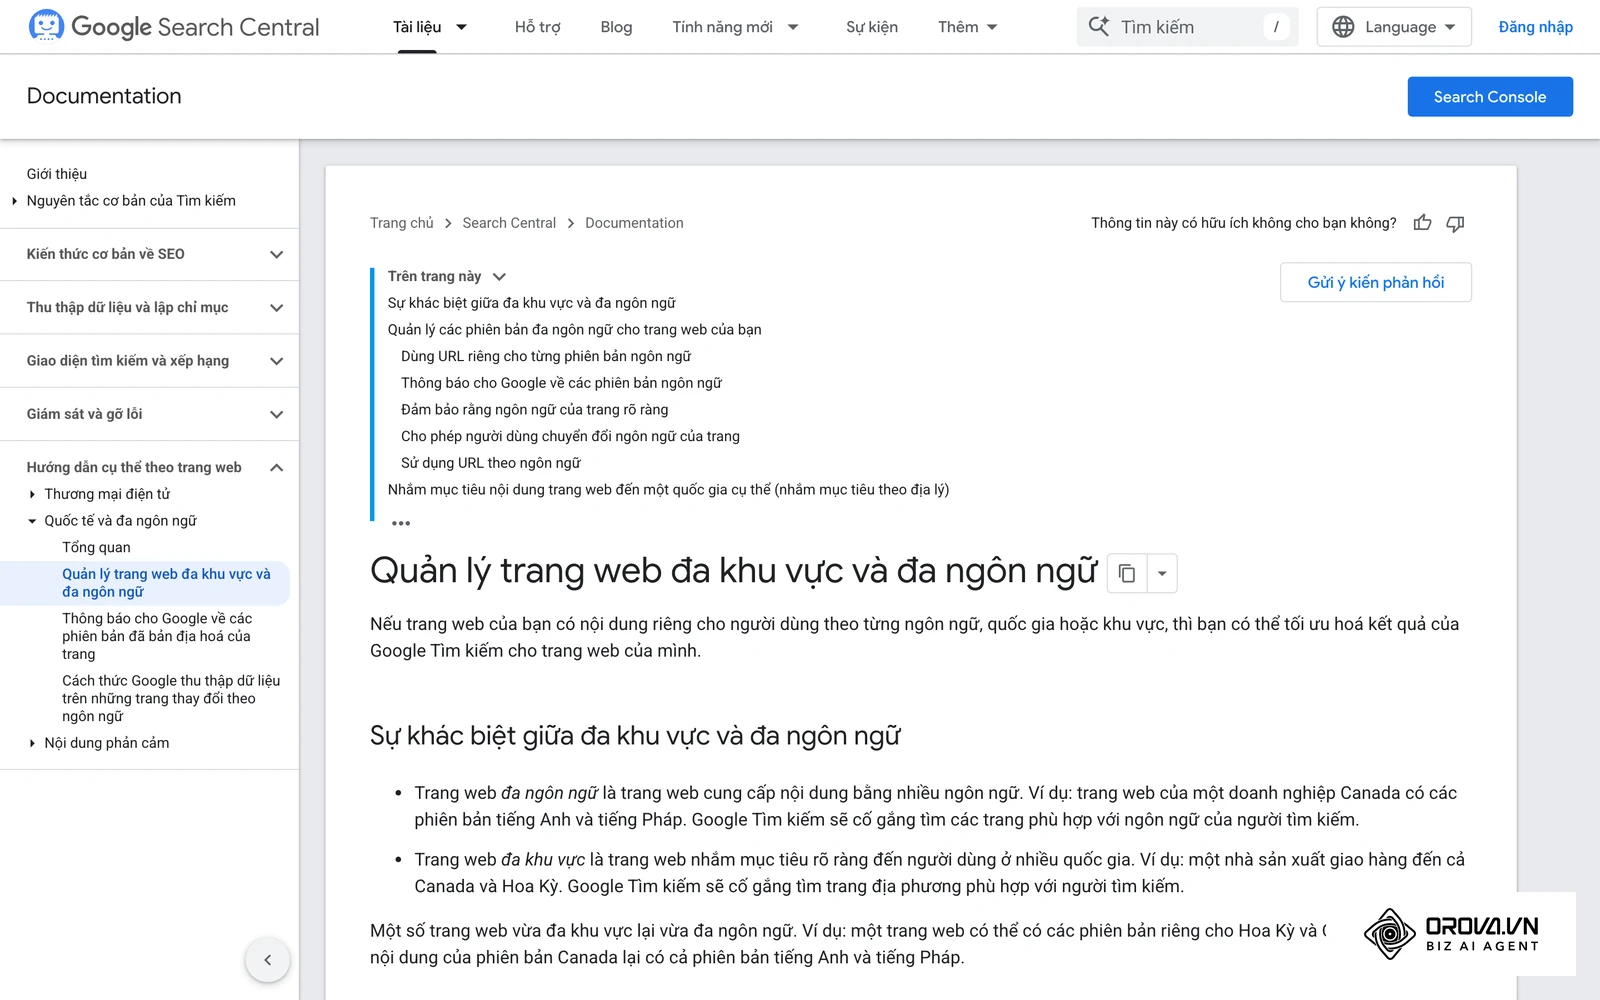Viewport: 1600px width, 1000px height.
Task: Collapse Quốc tế và đa ngôn ngữ item
Action: 32,521
